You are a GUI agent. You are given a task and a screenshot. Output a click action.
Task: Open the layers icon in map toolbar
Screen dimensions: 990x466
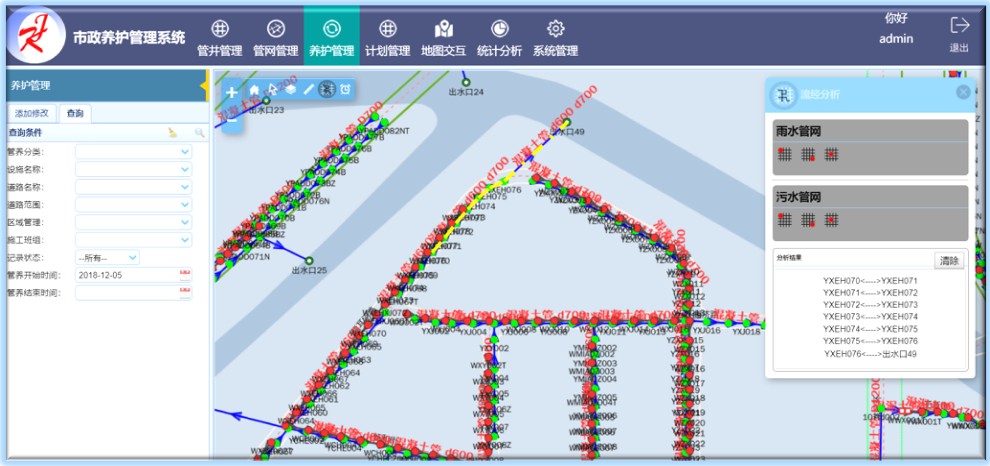[290, 89]
